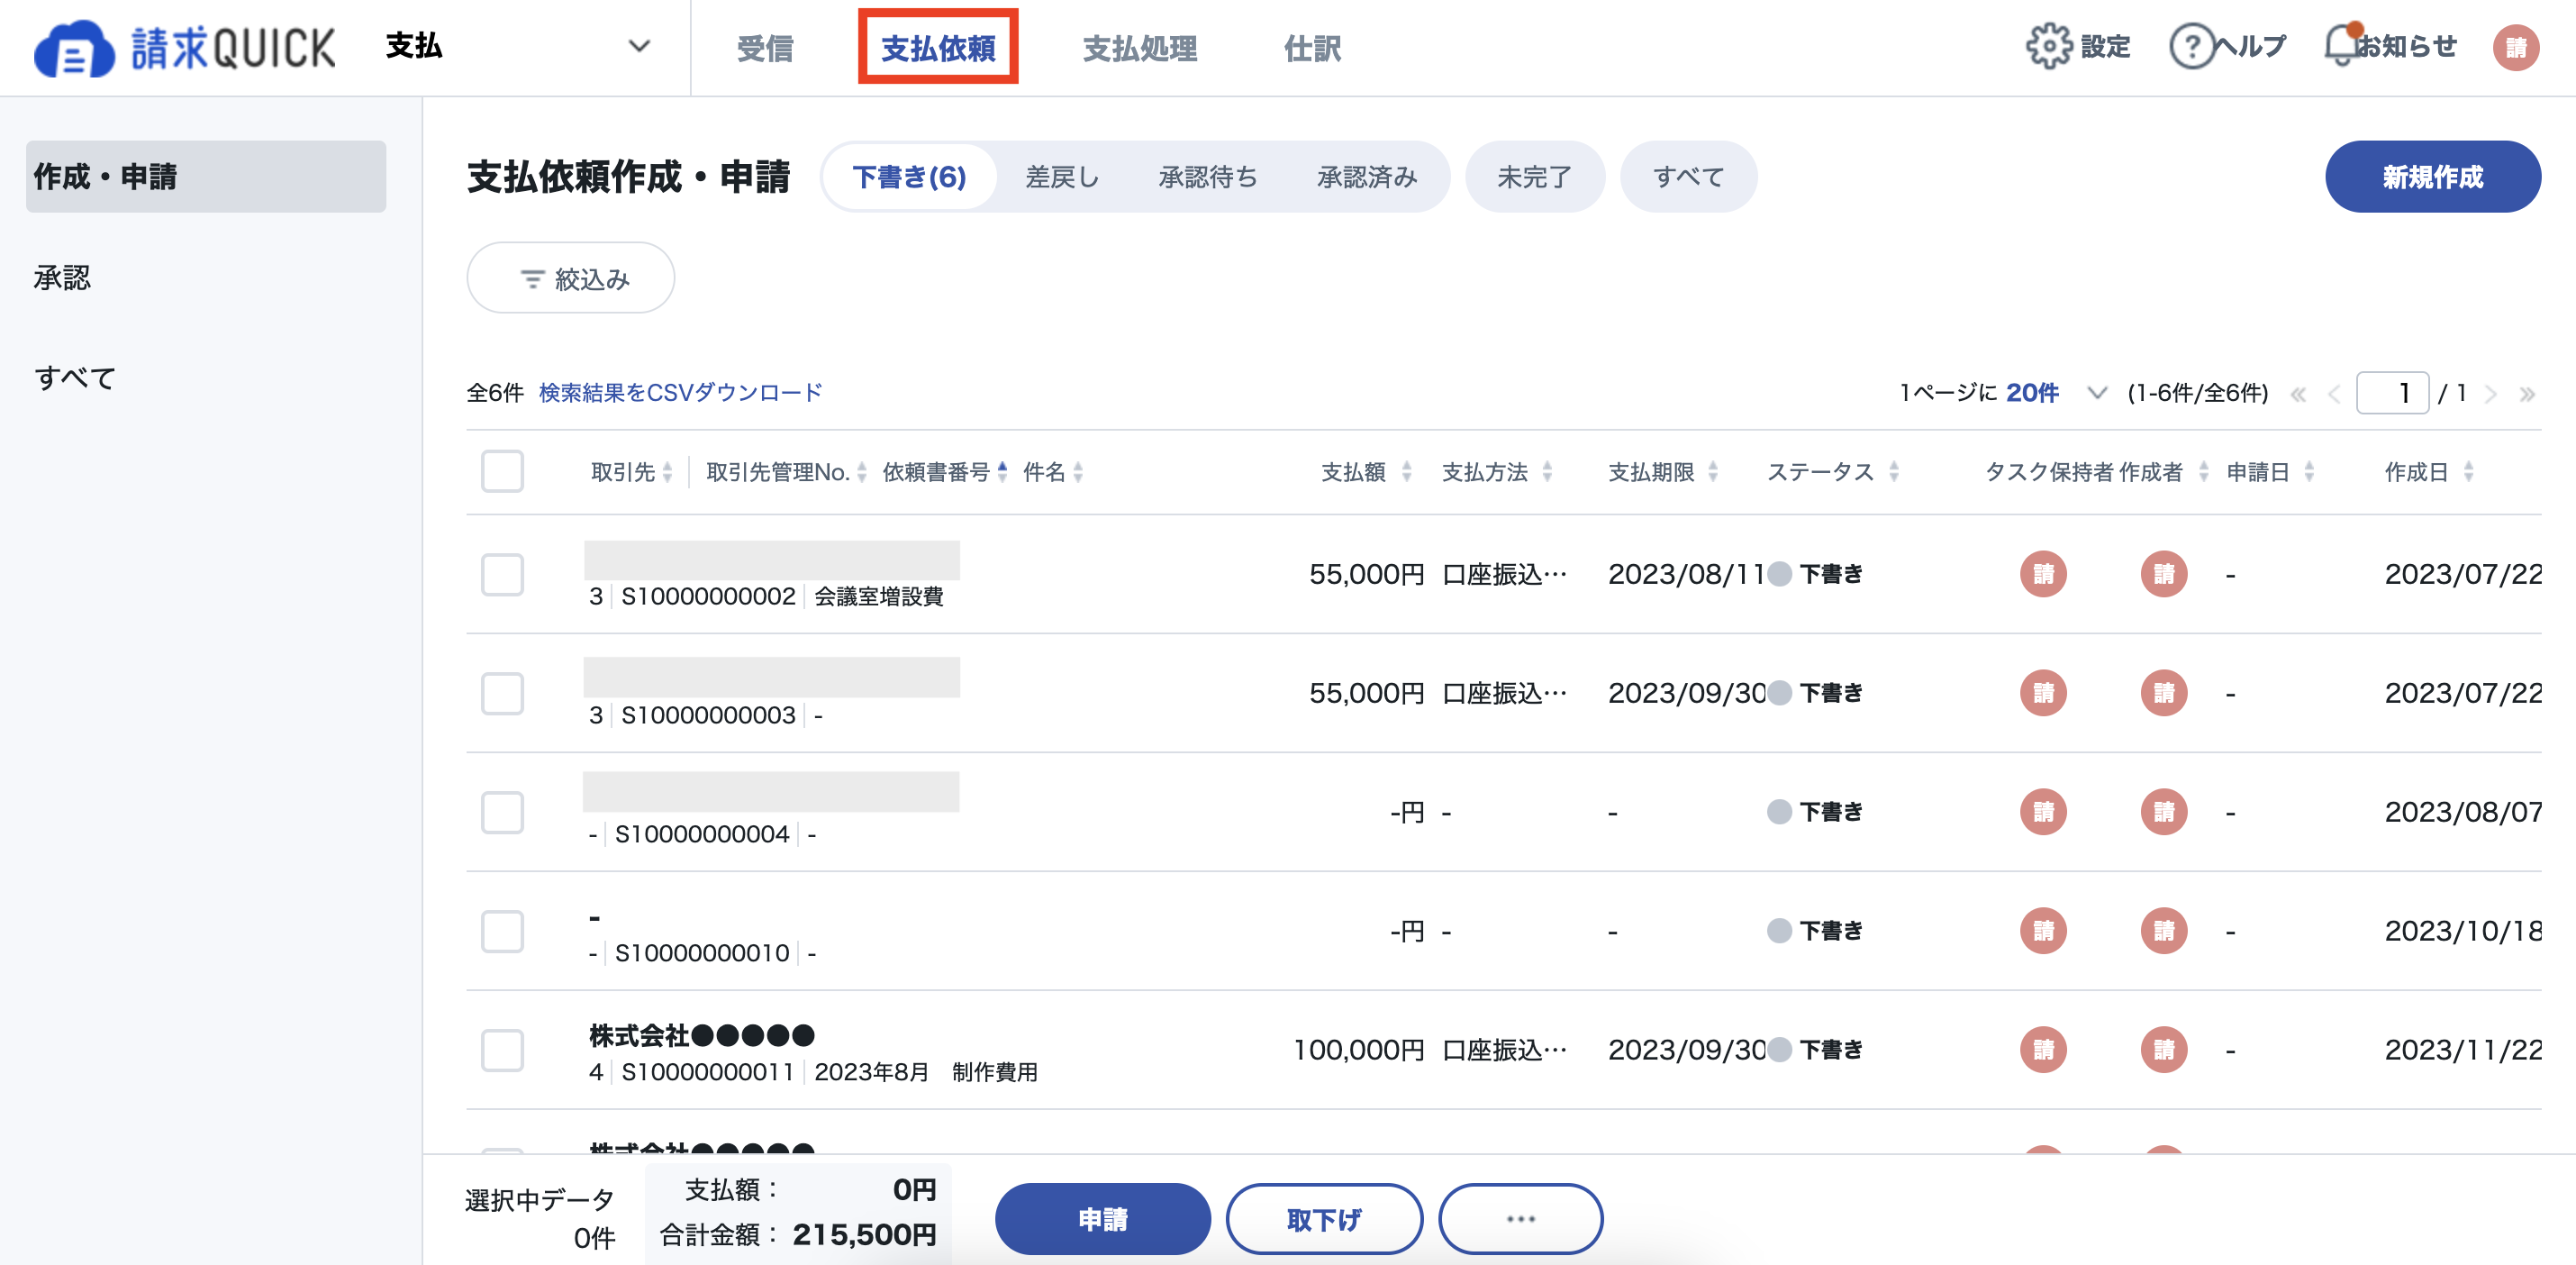The height and width of the screenshot is (1265, 2576).
Task: Open help with the question mark icon
Action: click(x=2191, y=46)
